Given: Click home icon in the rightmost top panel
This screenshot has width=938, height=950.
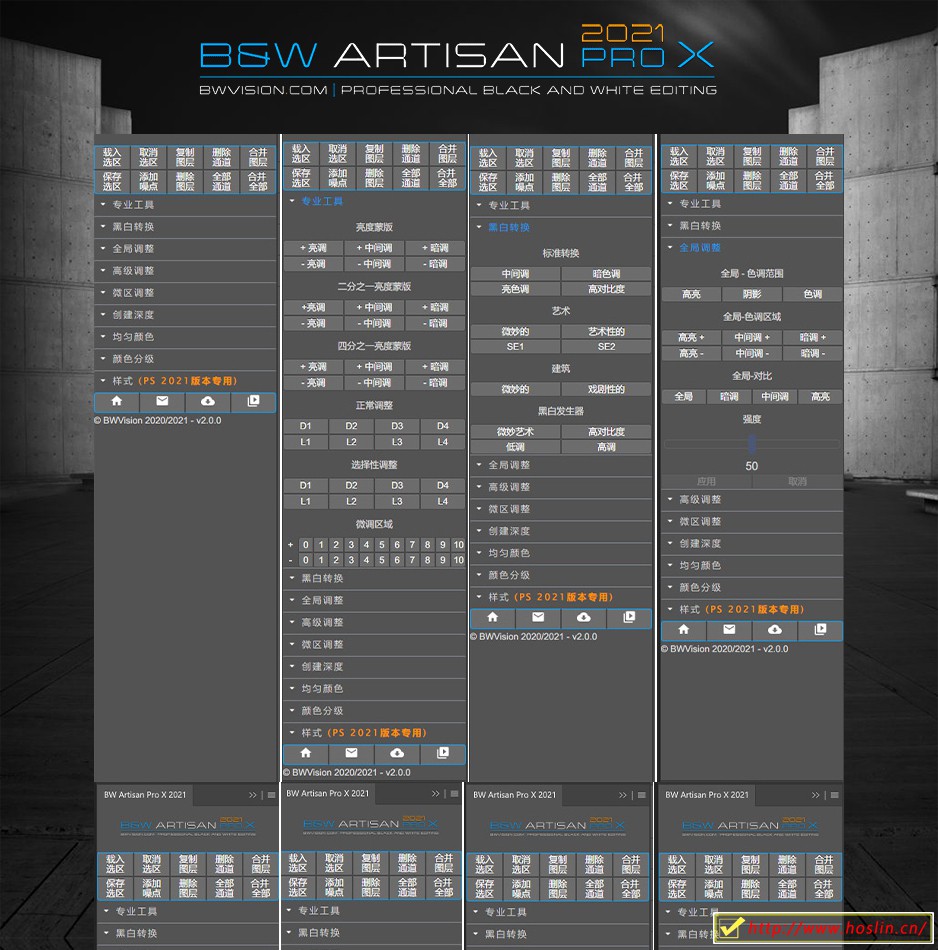Looking at the screenshot, I should [x=684, y=629].
